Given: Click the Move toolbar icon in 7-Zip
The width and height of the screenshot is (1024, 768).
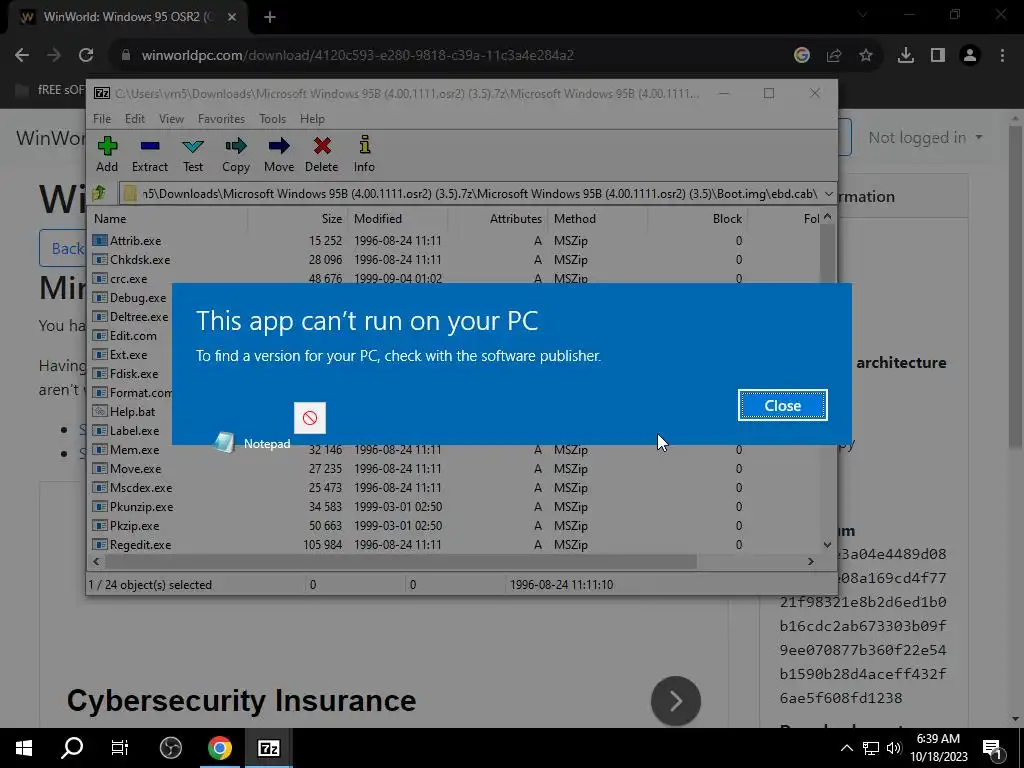Looking at the screenshot, I should coord(279,155).
